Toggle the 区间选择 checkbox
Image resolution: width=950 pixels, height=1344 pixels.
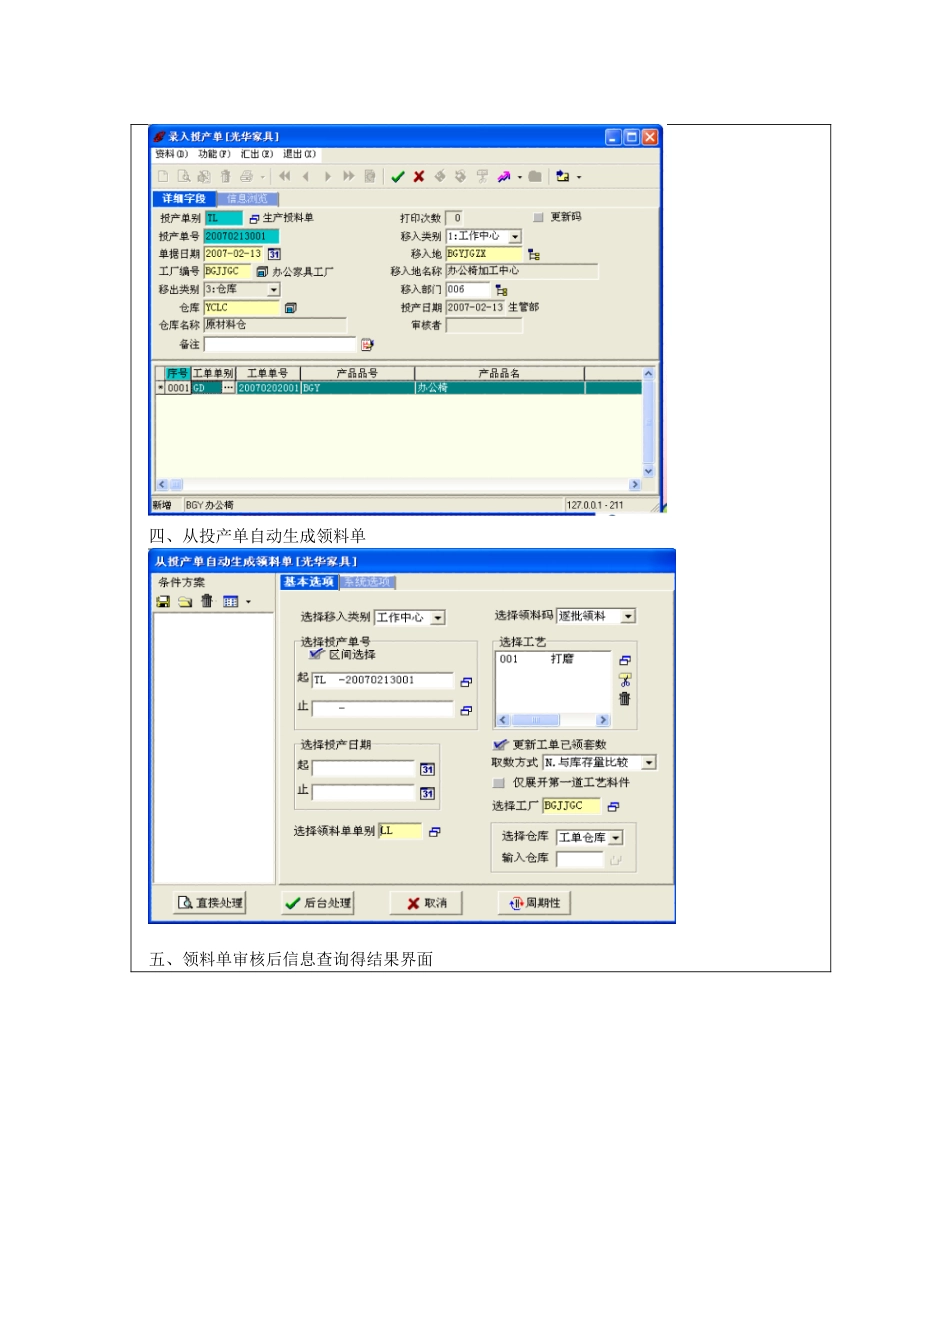(317, 655)
